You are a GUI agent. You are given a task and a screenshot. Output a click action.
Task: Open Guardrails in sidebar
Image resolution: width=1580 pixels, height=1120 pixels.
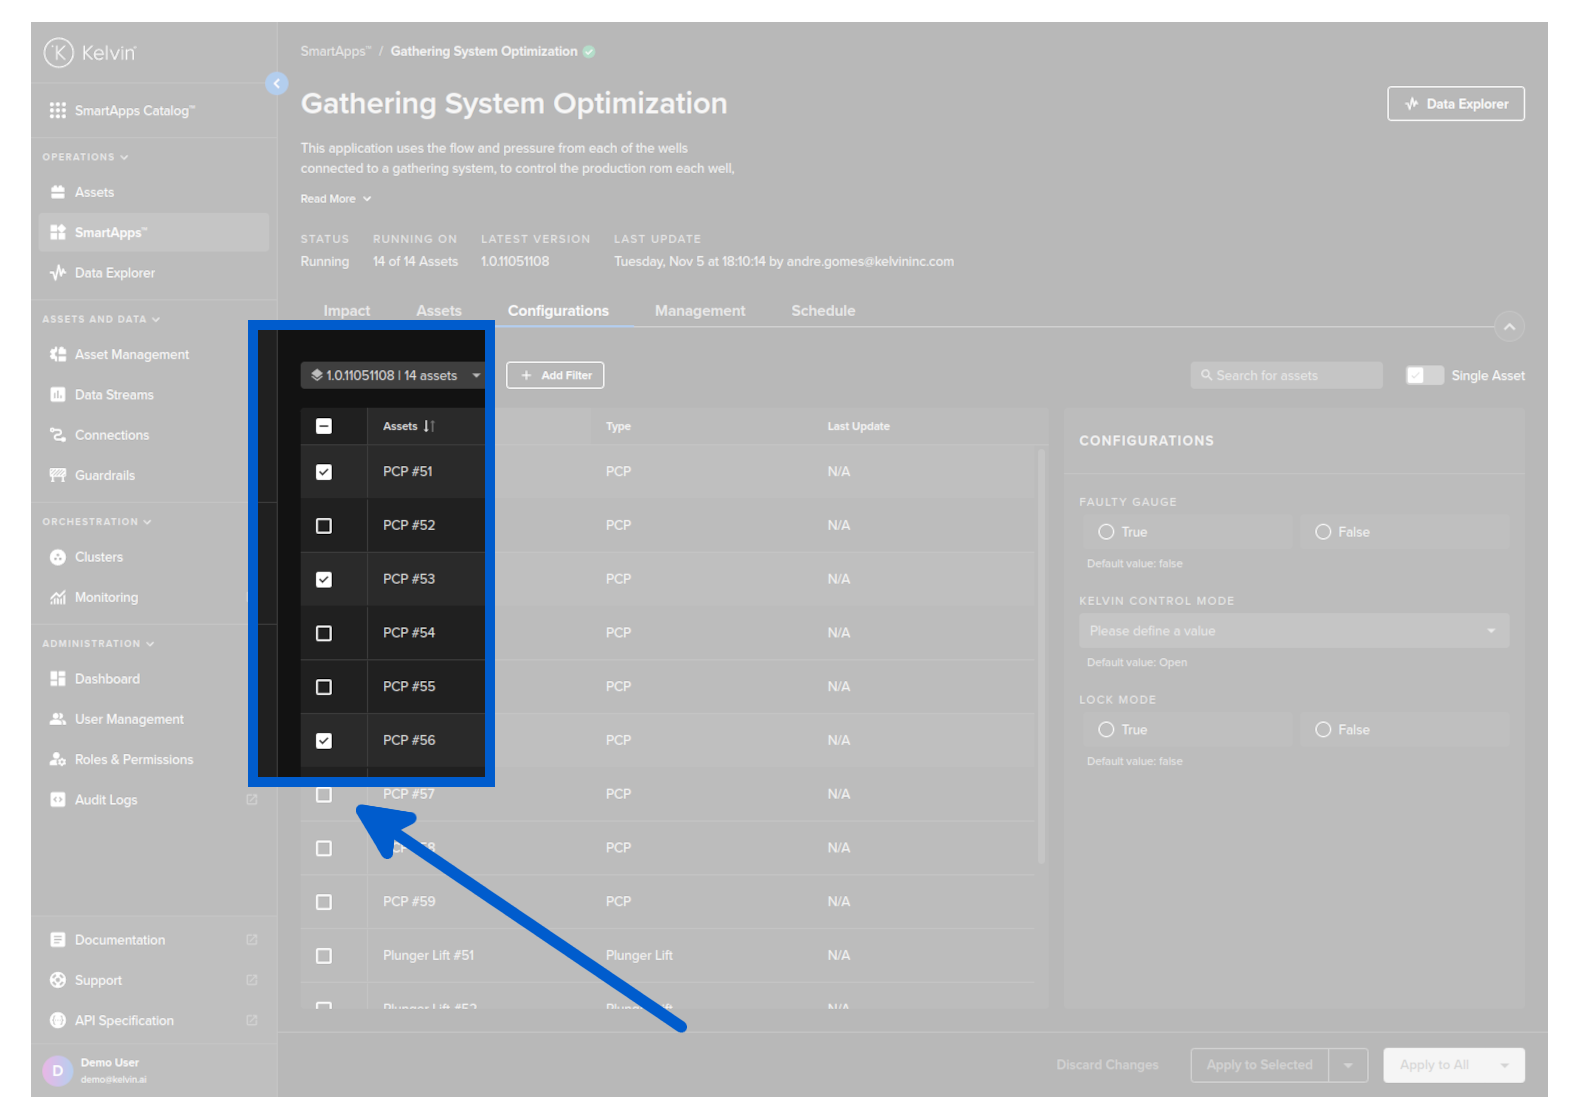(x=104, y=476)
